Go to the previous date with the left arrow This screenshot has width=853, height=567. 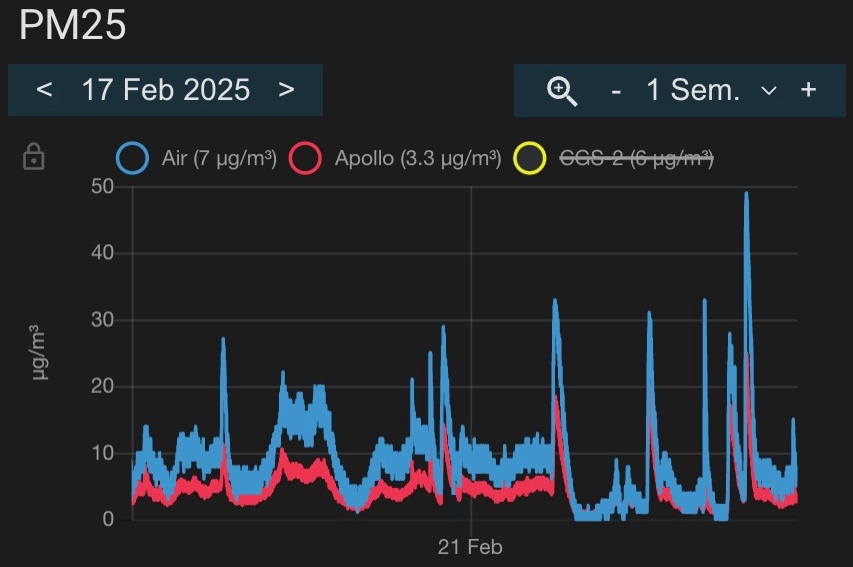coord(44,90)
